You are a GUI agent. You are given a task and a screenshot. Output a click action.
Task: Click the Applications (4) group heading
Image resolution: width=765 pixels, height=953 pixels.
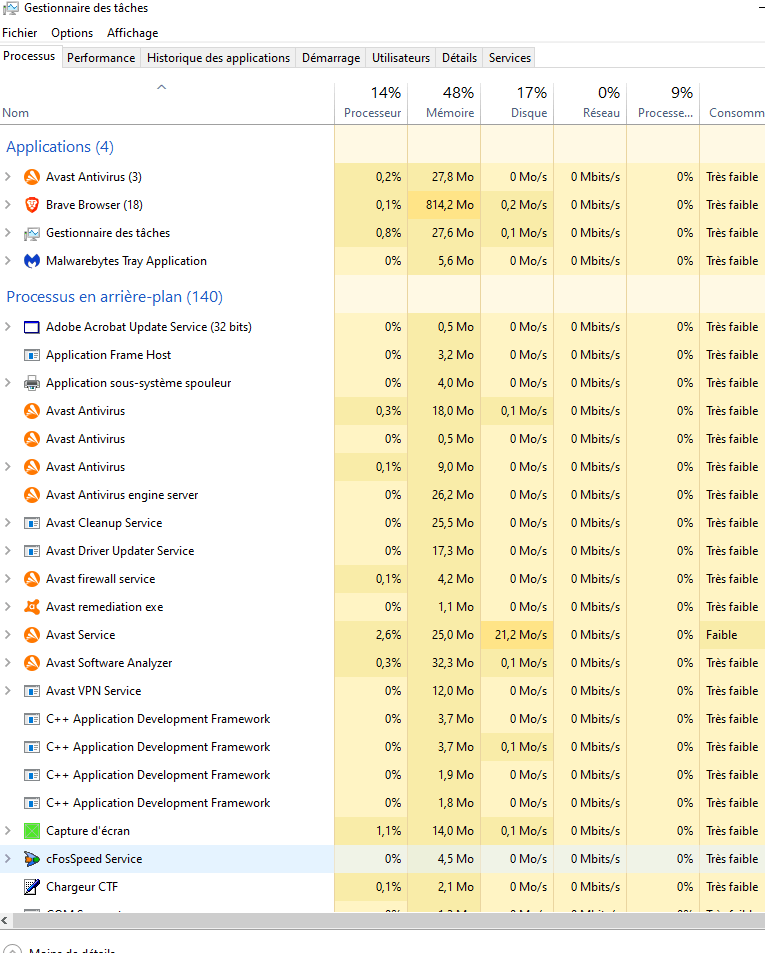(x=60, y=147)
